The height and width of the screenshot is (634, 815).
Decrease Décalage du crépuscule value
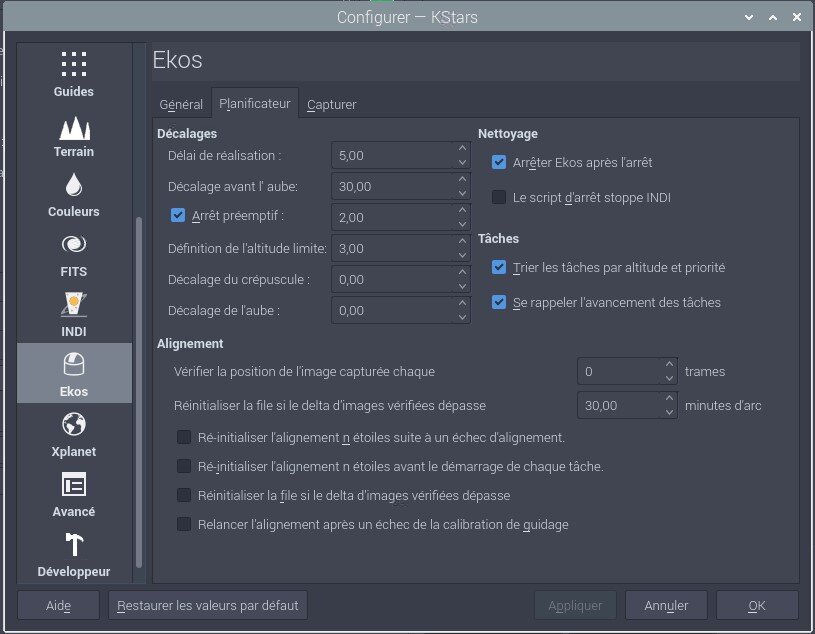pos(462,286)
